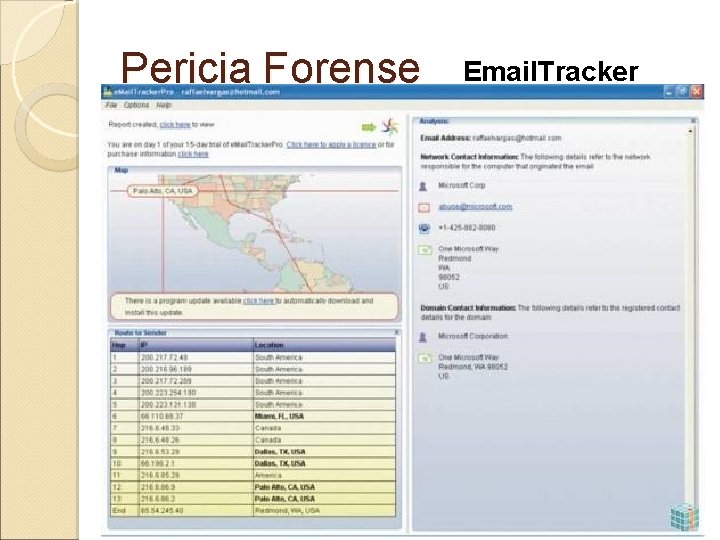Click the email address text in the Analysis panel

point(517,138)
